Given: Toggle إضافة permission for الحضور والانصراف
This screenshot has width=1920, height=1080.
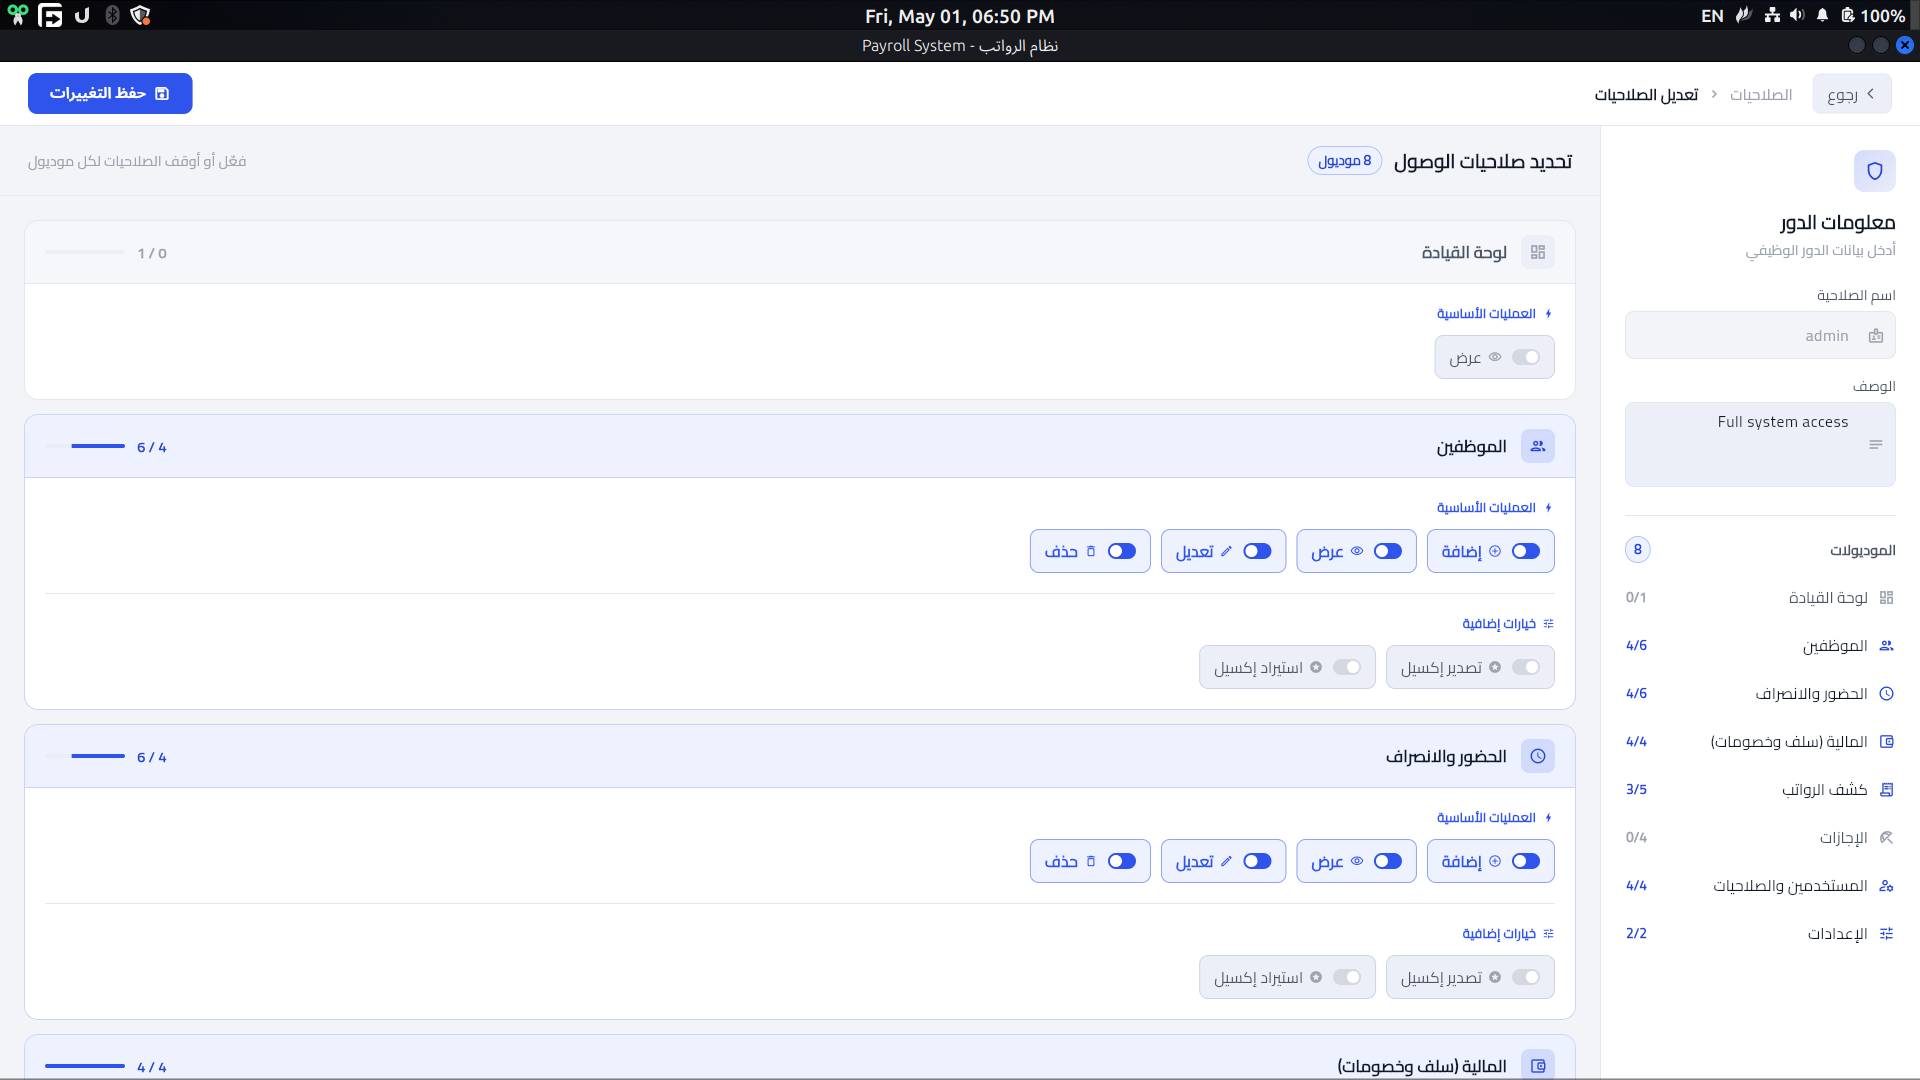Looking at the screenshot, I should [1526, 861].
